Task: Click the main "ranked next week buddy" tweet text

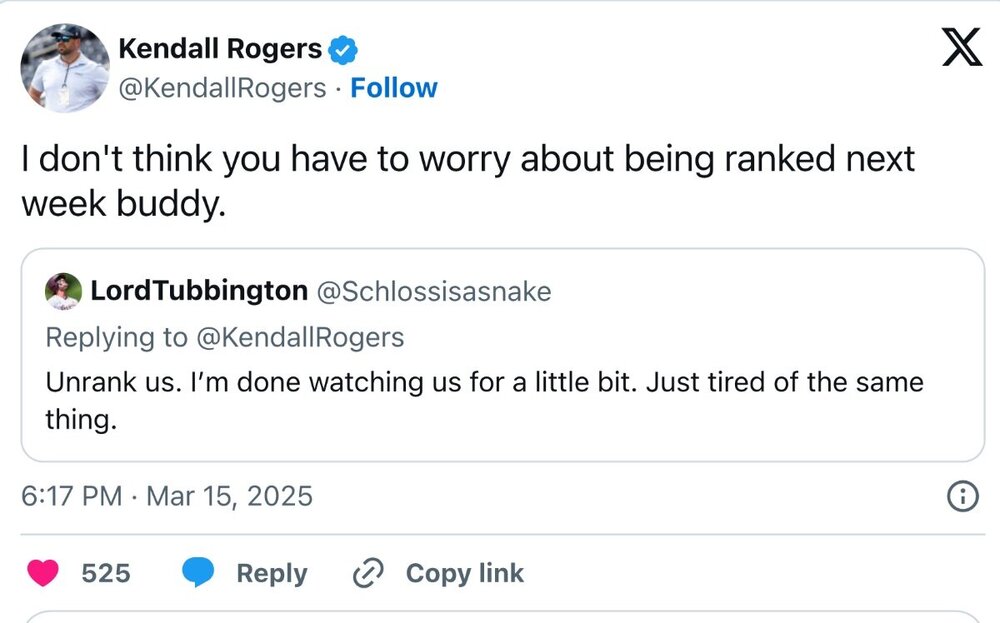Action: [468, 179]
